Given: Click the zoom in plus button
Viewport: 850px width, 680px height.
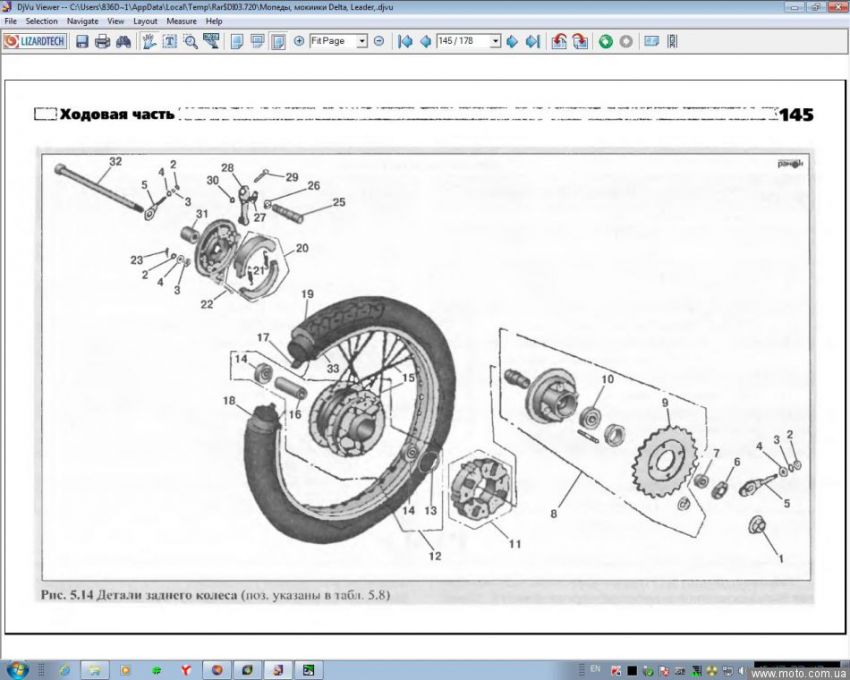Looking at the screenshot, I should pyautogui.click(x=299, y=41).
